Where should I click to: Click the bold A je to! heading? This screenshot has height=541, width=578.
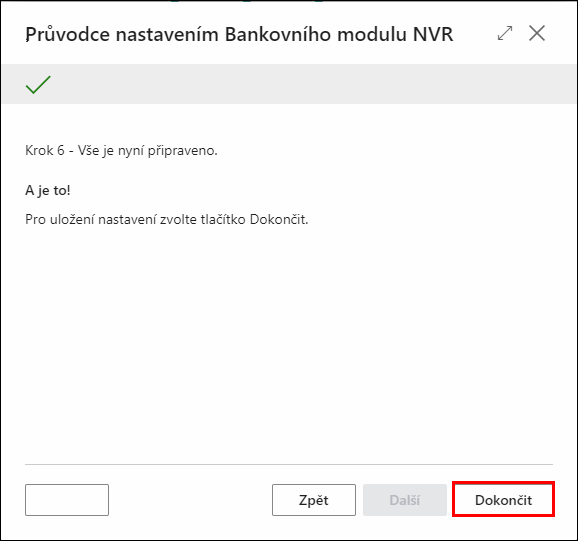(x=48, y=191)
